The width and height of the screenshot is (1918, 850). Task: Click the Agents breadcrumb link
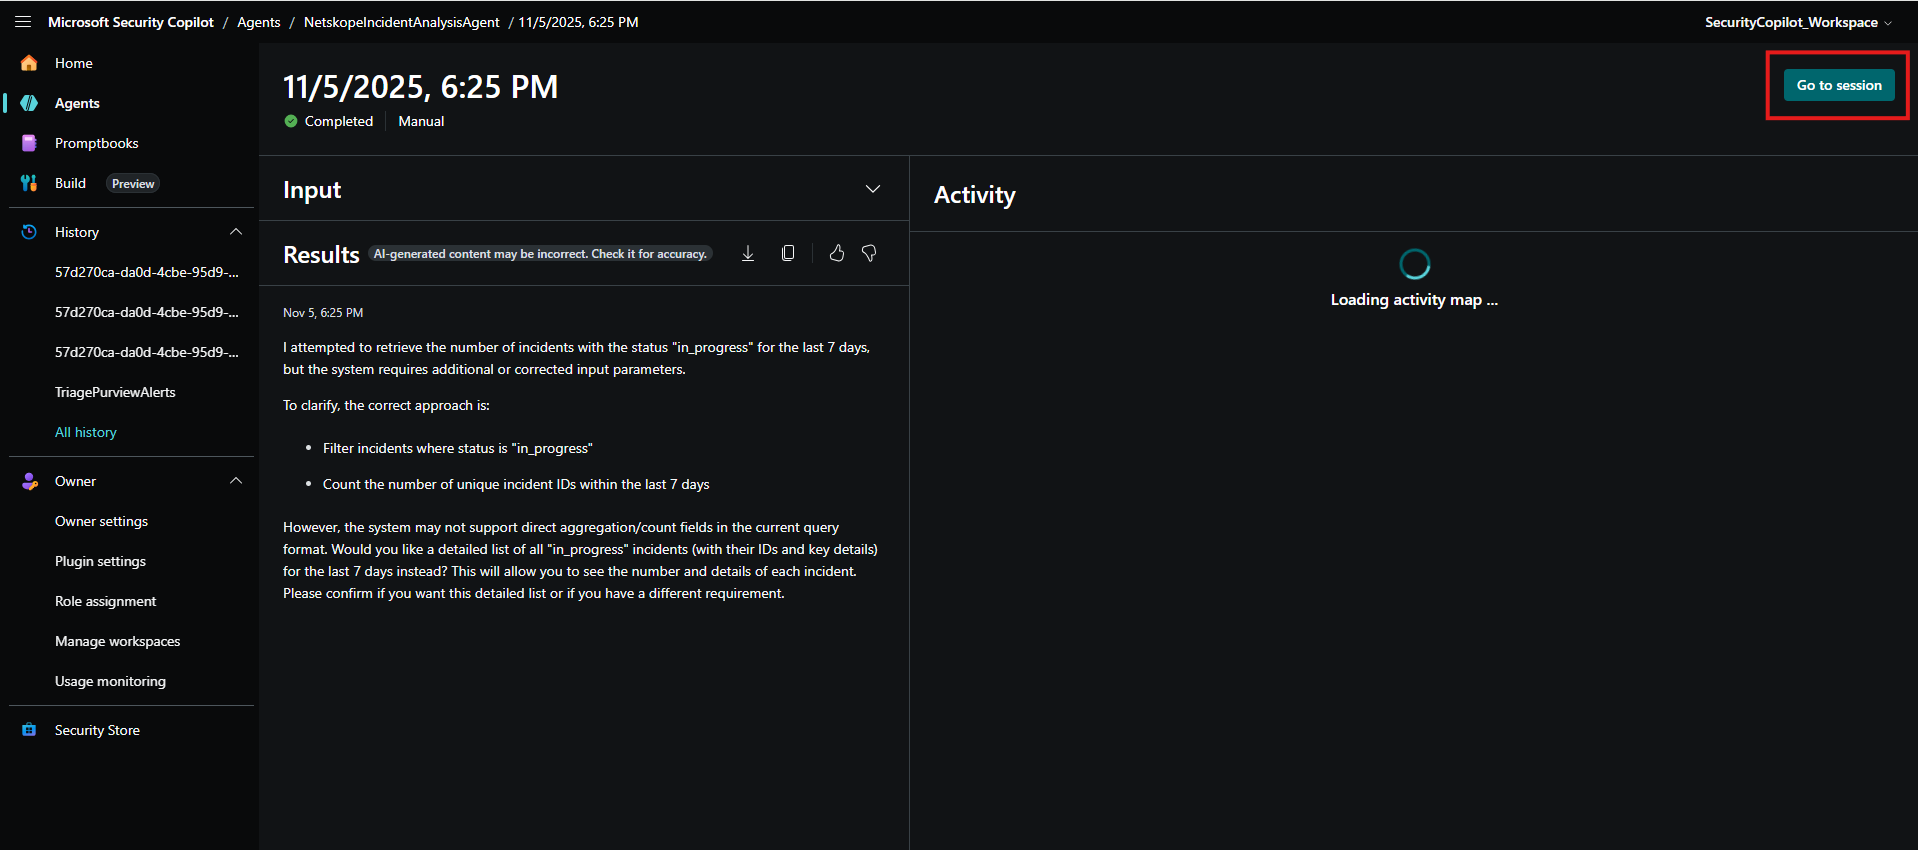click(x=258, y=22)
